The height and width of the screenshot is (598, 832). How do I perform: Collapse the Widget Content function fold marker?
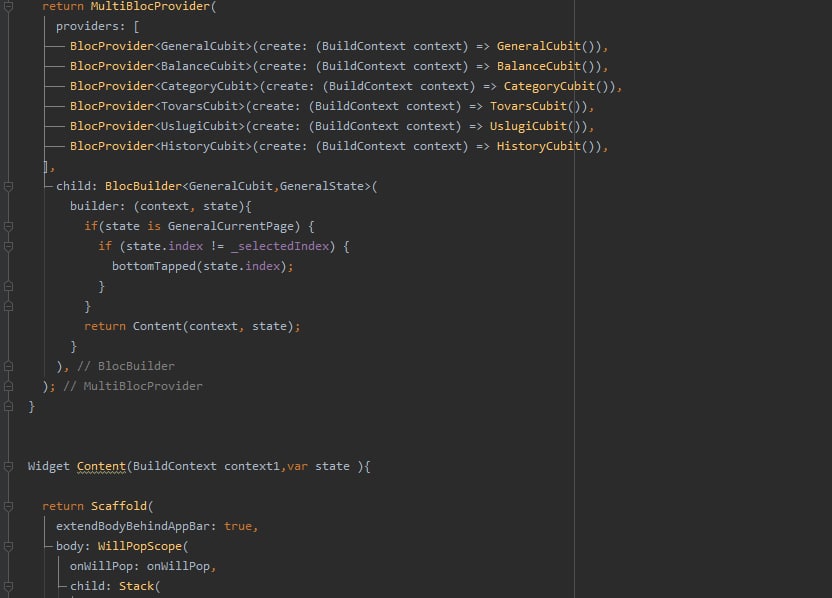(8, 466)
